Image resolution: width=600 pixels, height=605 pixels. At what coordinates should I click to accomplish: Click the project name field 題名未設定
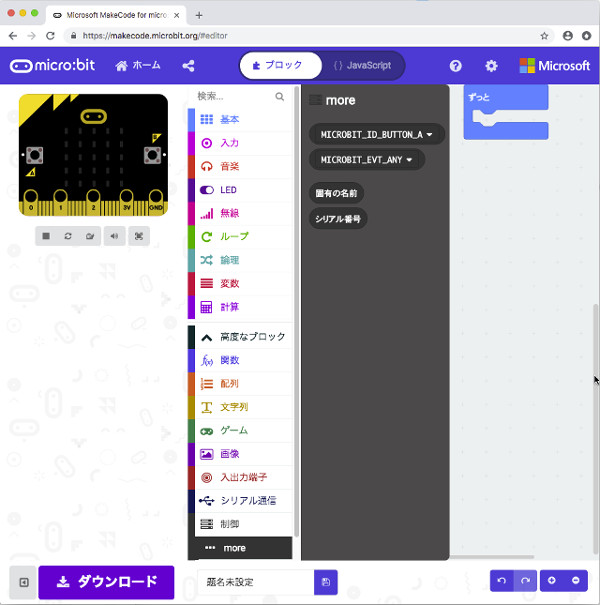[x=255, y=582]
